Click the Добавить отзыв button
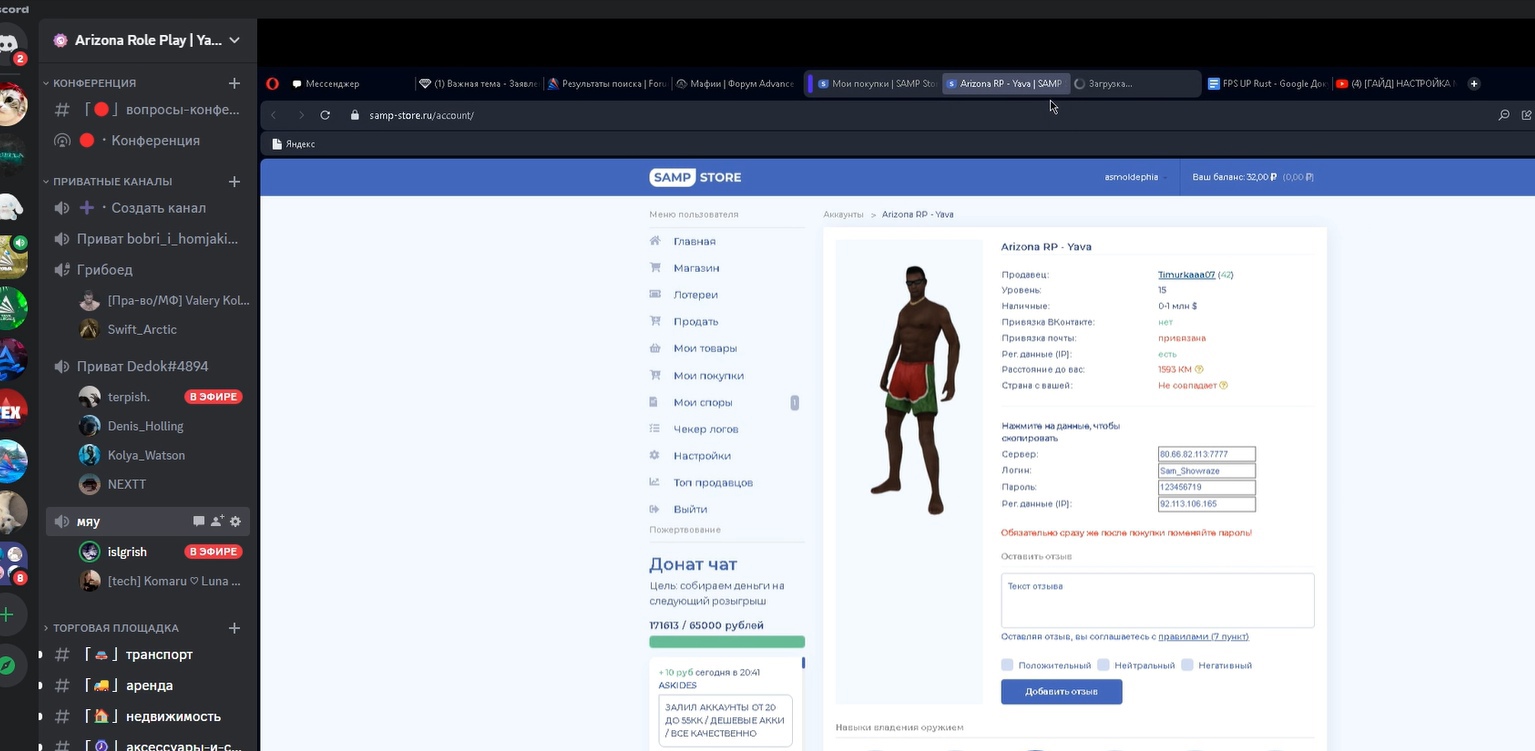 point(1061,692)
